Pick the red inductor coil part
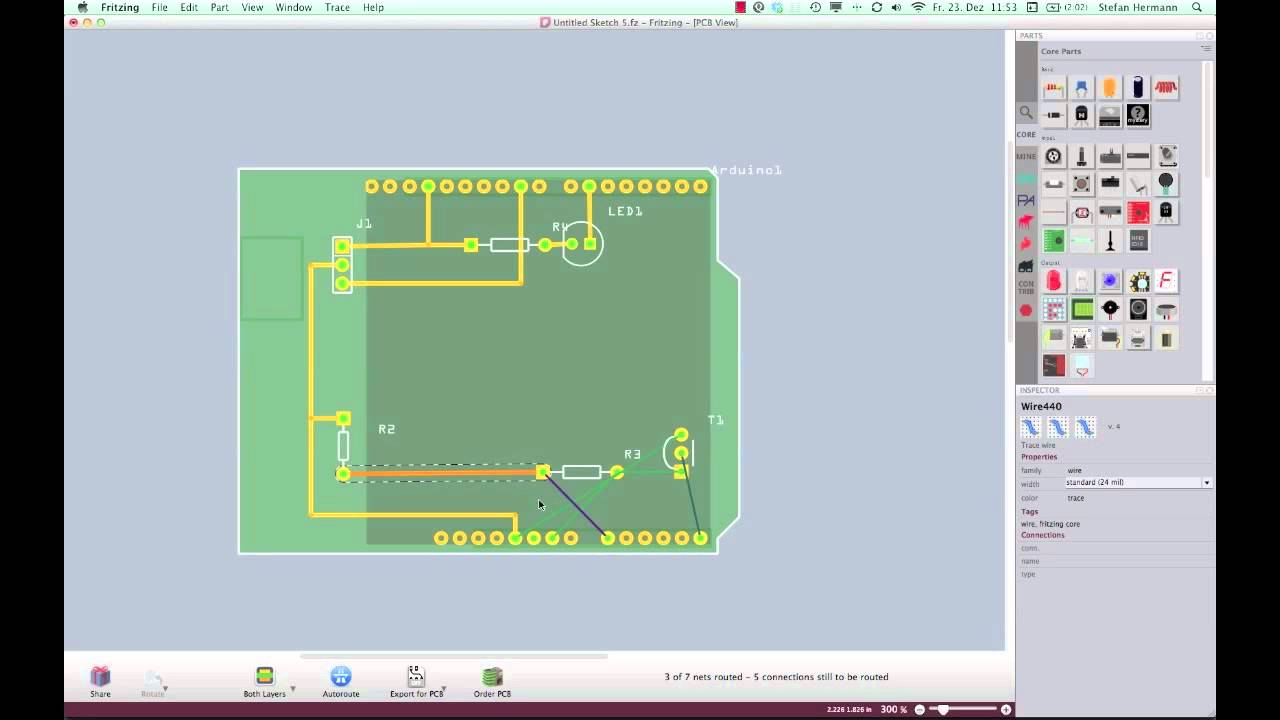Screen dimensions: 1280x720 pyautogui.click(x=1166, y=88)
